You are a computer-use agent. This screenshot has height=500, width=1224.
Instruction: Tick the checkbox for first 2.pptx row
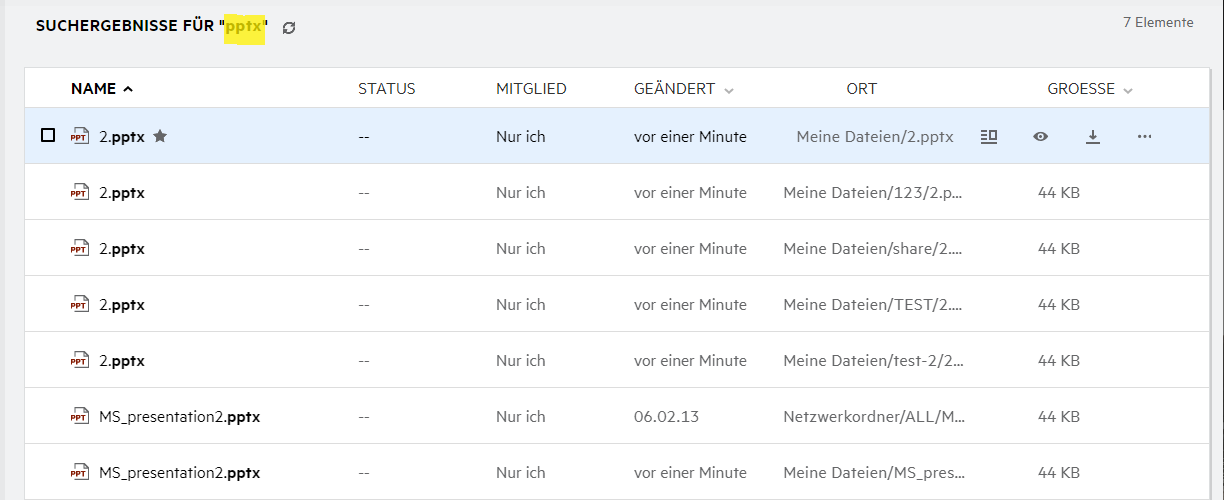(x=48, y=135)
